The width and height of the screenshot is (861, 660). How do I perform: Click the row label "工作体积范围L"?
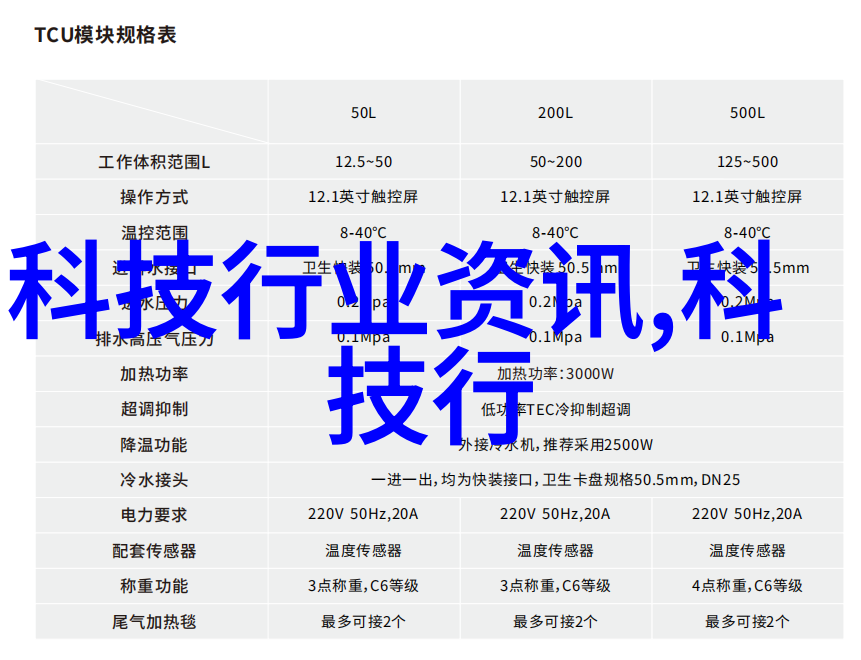(154, 162)
